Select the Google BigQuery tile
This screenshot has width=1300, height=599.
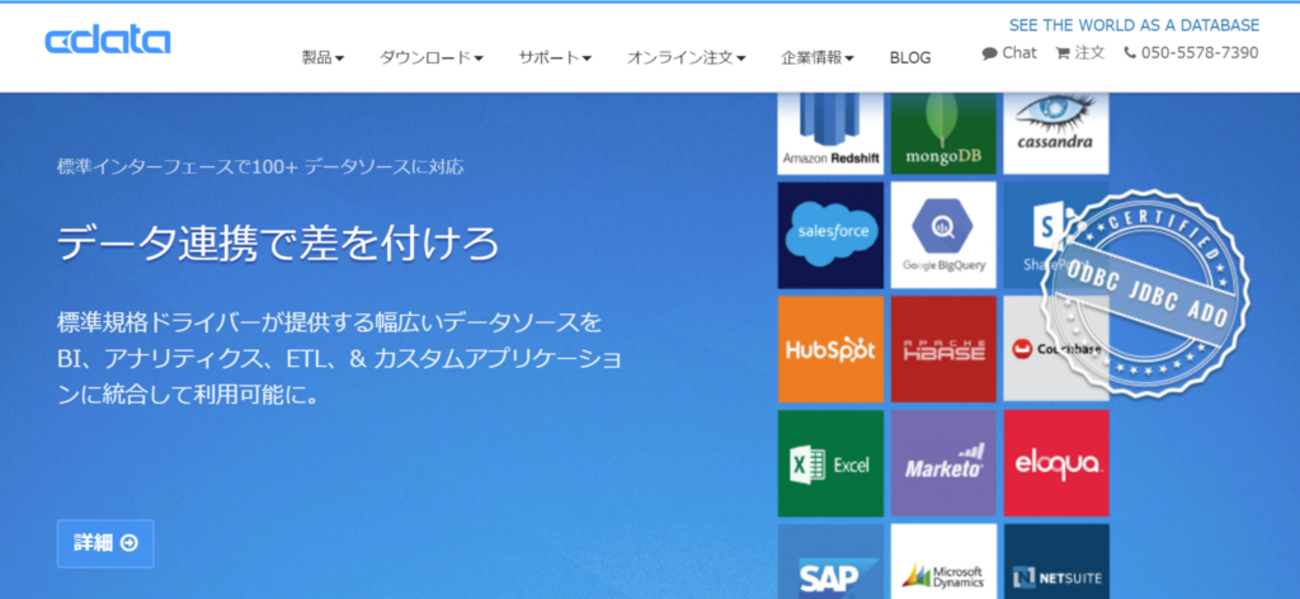pos(943,235)
